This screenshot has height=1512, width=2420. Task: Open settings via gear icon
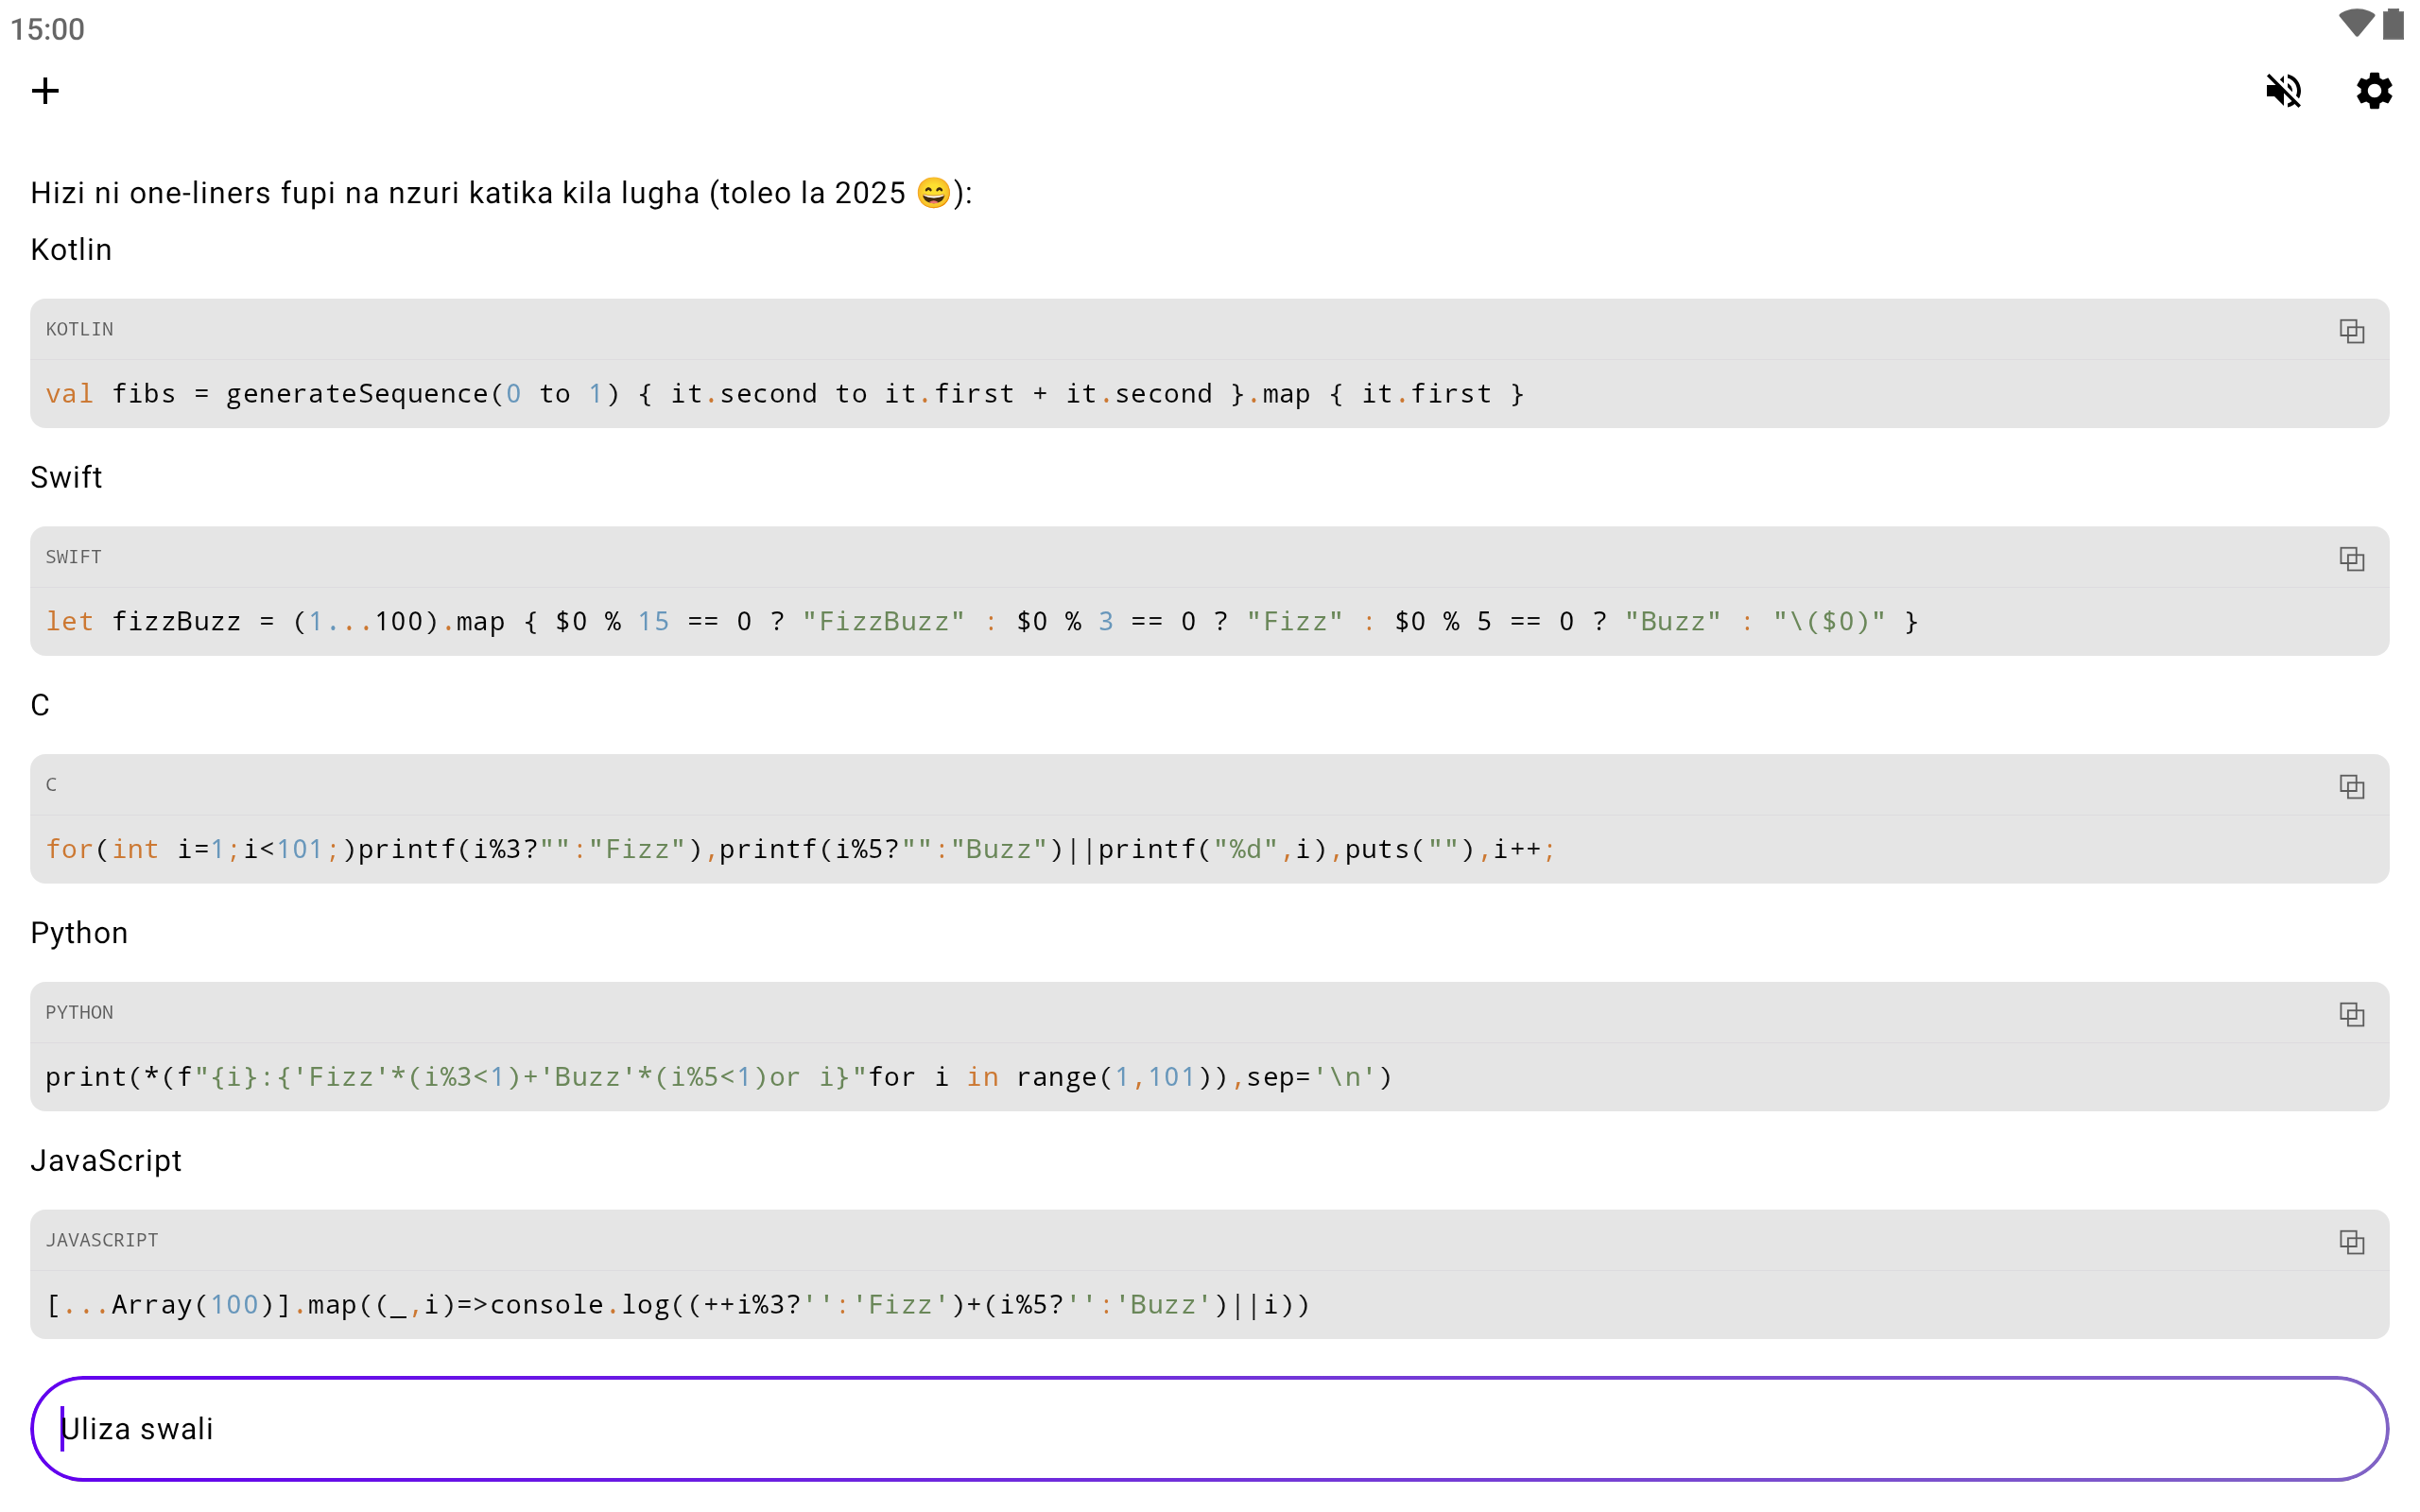pos(2373,91)
